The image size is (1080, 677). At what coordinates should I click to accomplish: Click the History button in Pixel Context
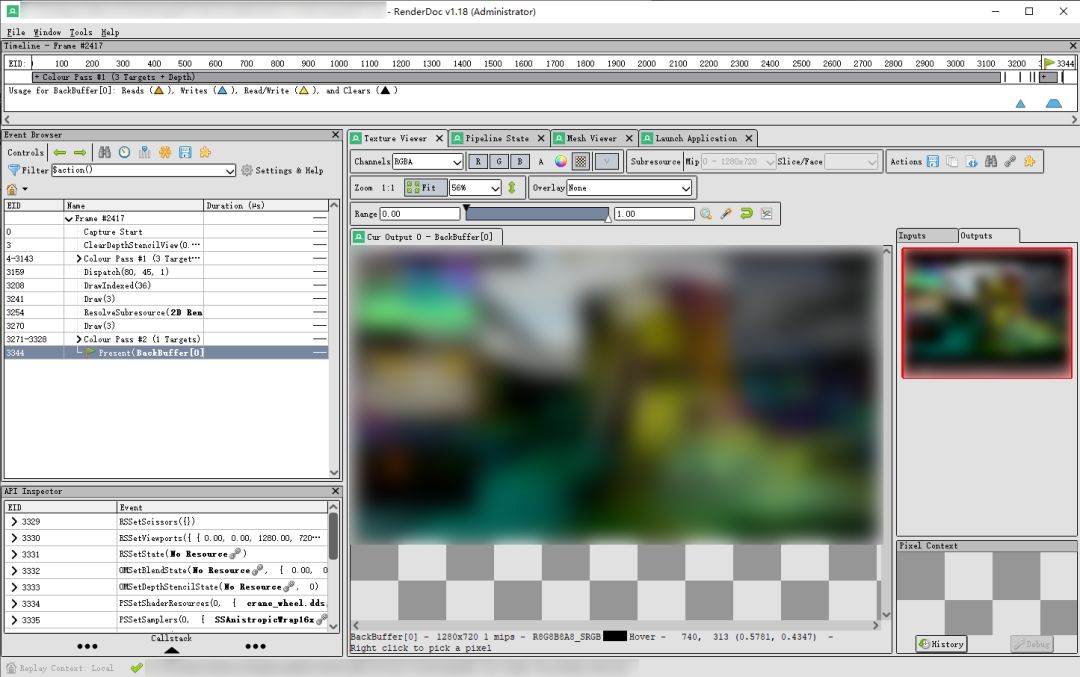click(x=940, y=644)
